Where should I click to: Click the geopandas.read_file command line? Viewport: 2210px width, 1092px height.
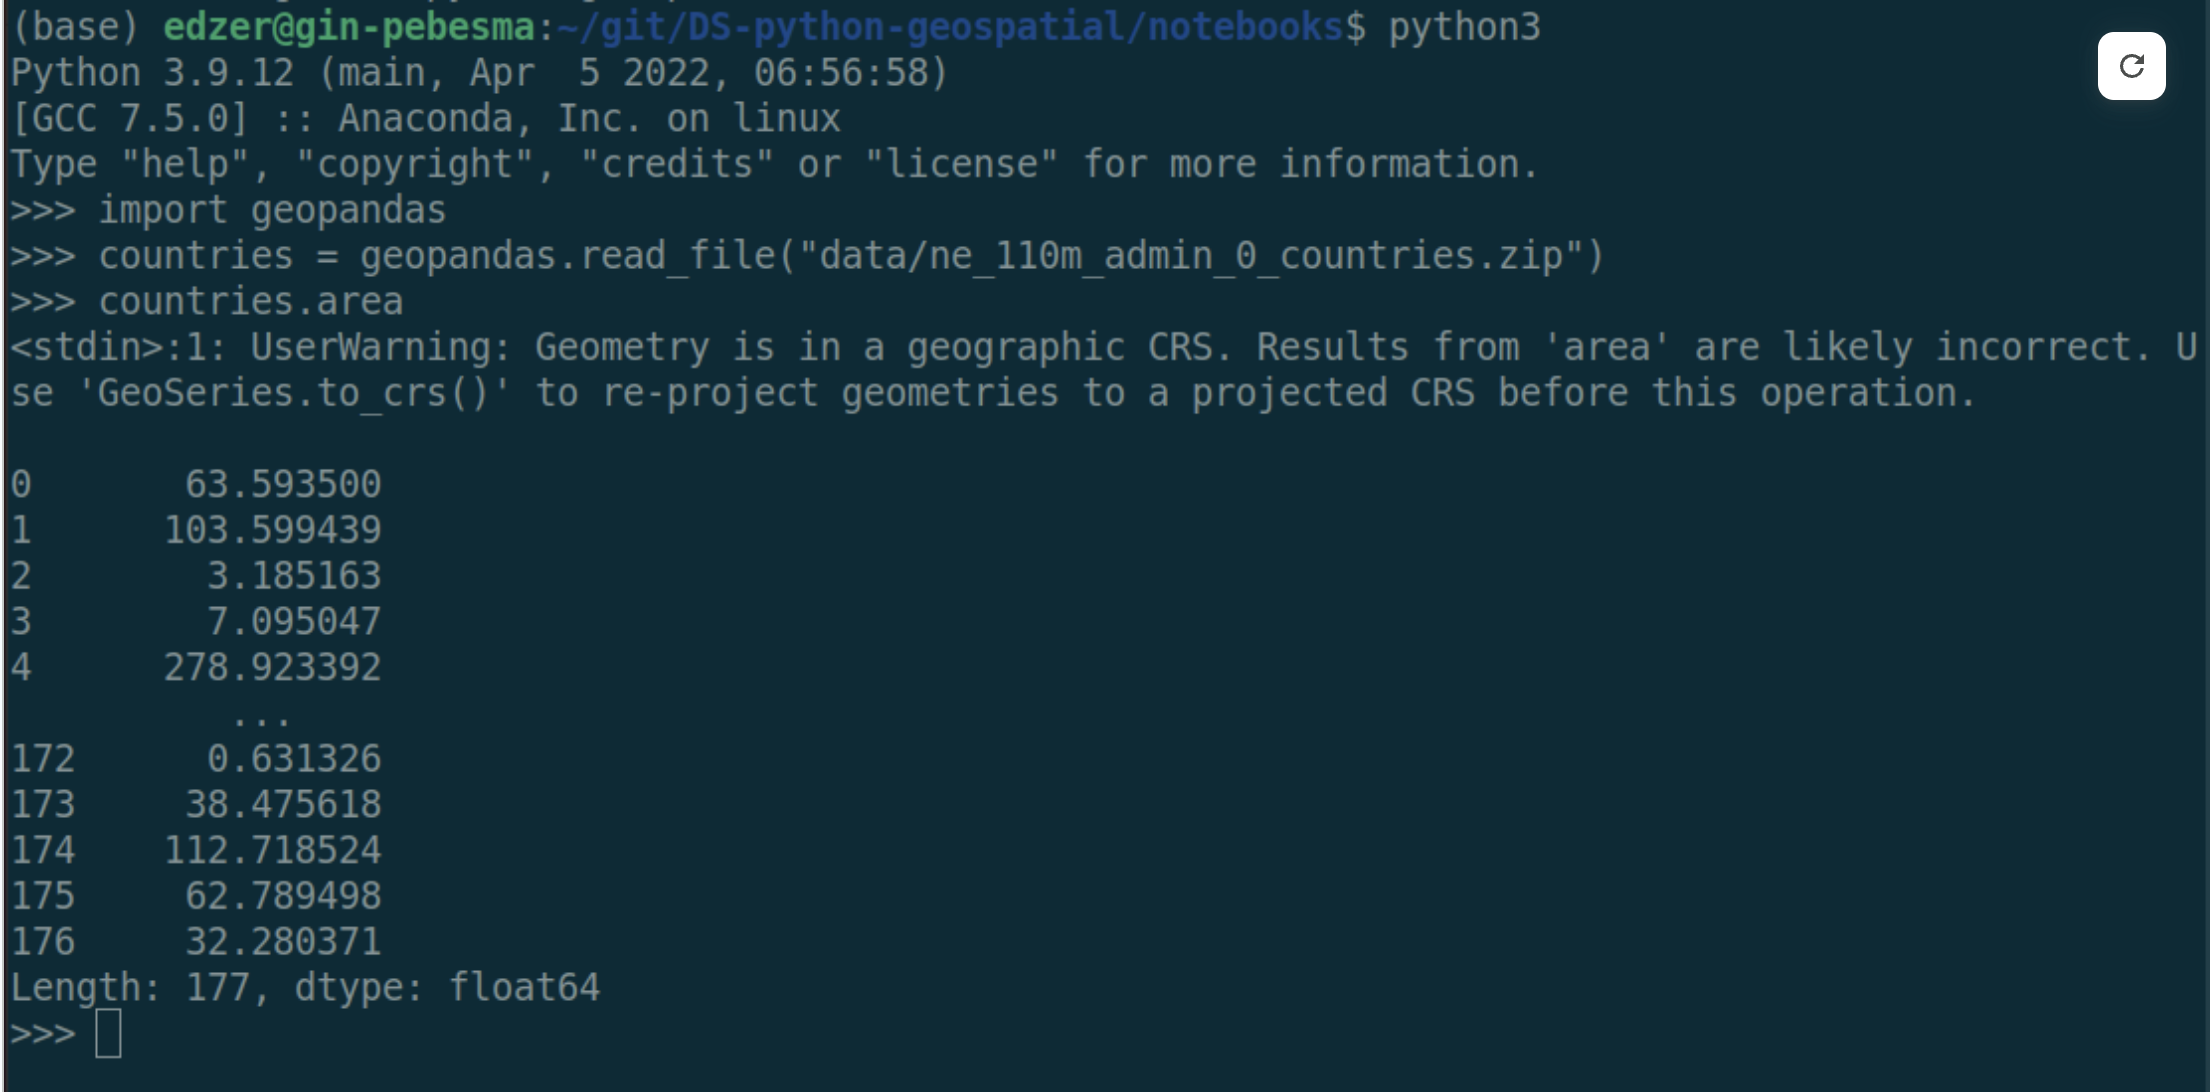[x=850, y=256]
